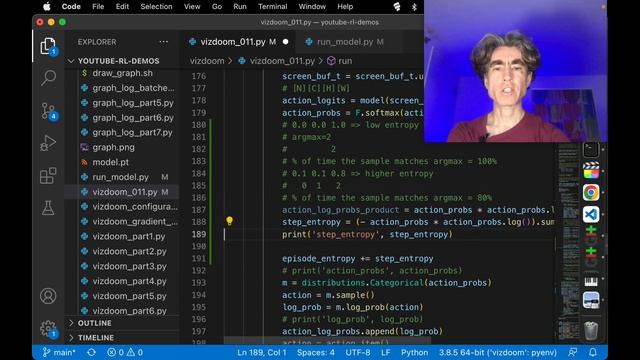Image resolution: width=640 pixels, height=360 pixels.
Task: Open the Manage gear menu
Action: click(48, 328)
